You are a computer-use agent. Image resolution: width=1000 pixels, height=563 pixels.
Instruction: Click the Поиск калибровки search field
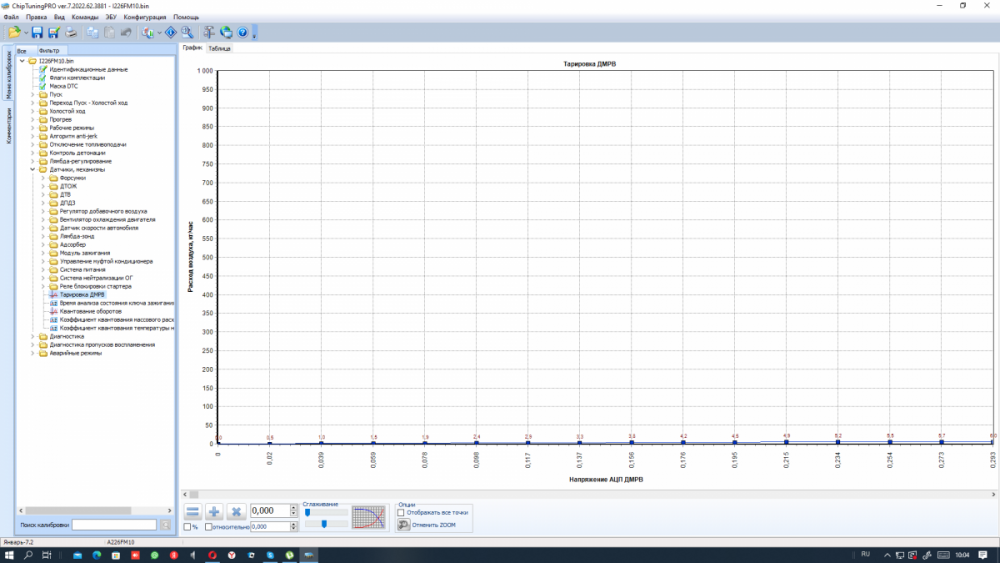click(114, 525)
